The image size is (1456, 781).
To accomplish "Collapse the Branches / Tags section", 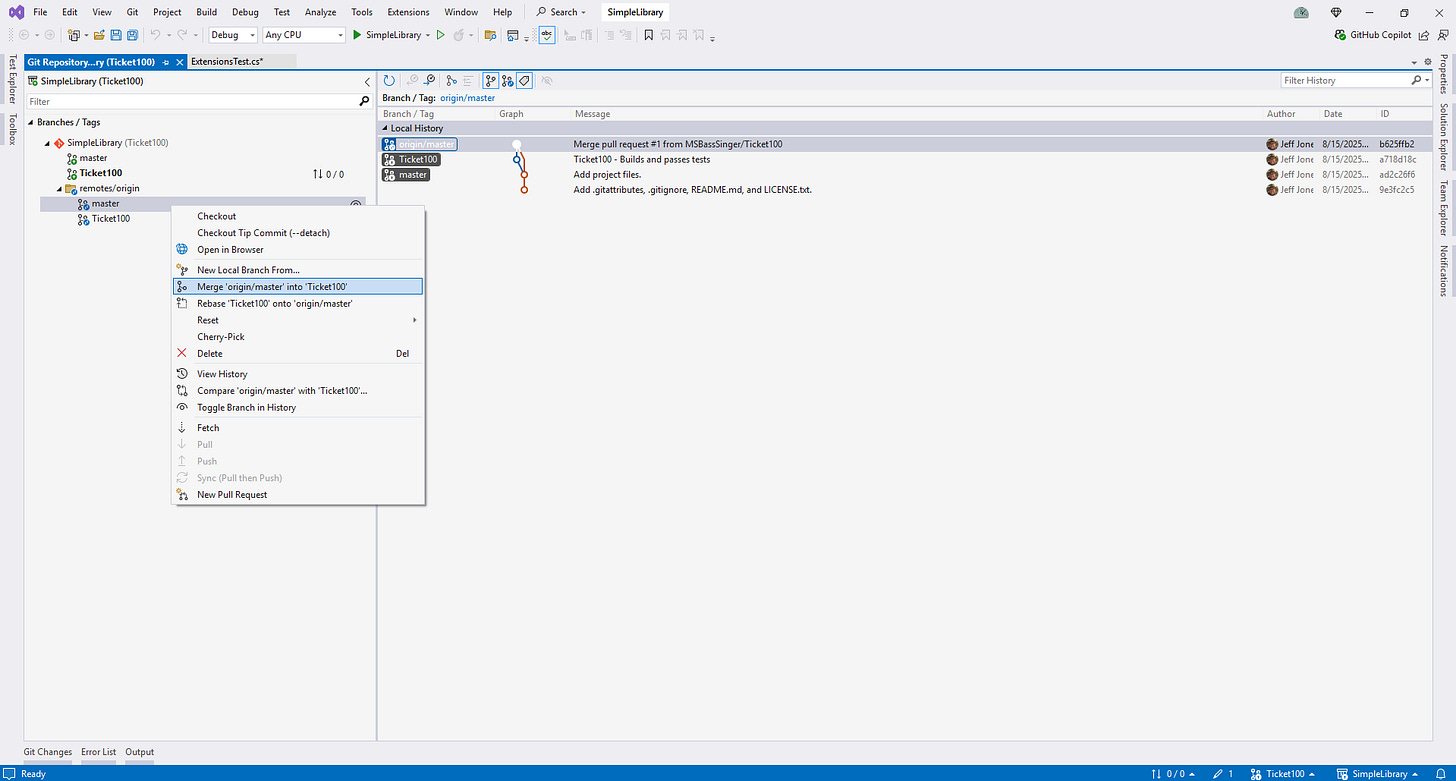I will coord(30,122).
